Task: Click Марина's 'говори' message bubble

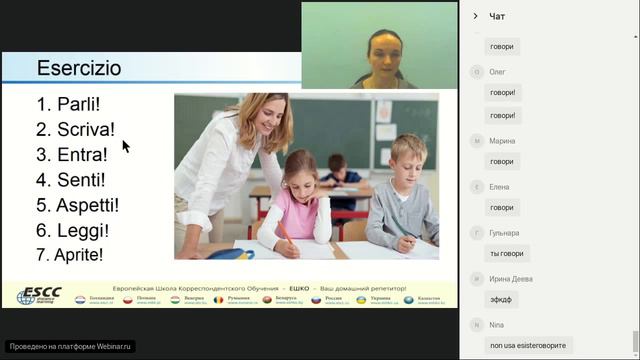Action: (502, 162)
